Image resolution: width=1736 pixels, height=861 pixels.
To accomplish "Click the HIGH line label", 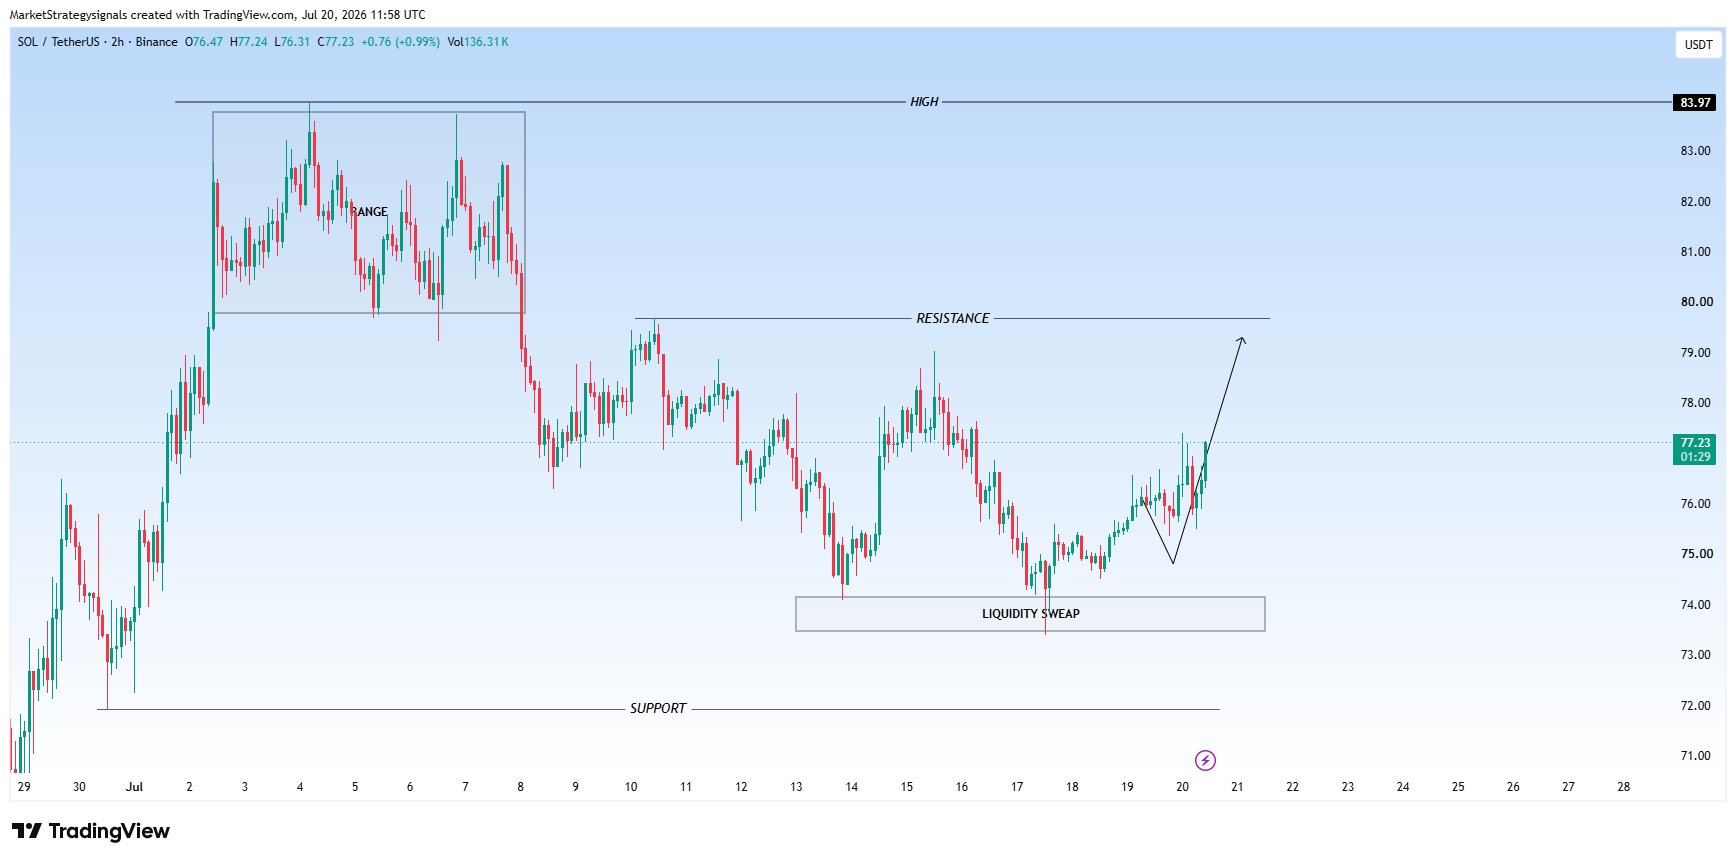I will (924, 102).
